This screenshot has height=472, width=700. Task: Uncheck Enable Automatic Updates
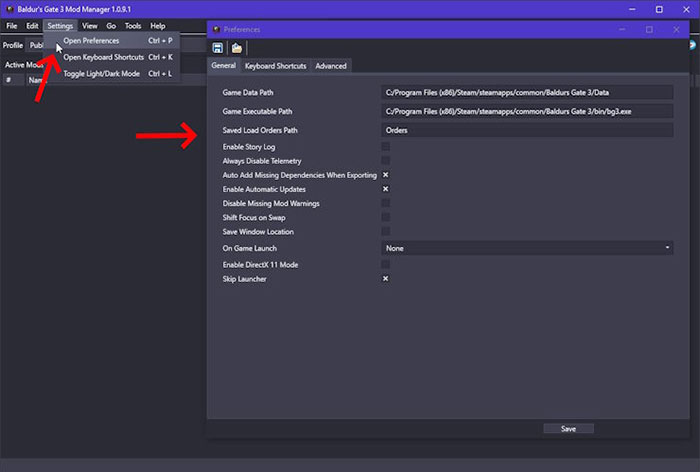(x=385, y=189)
